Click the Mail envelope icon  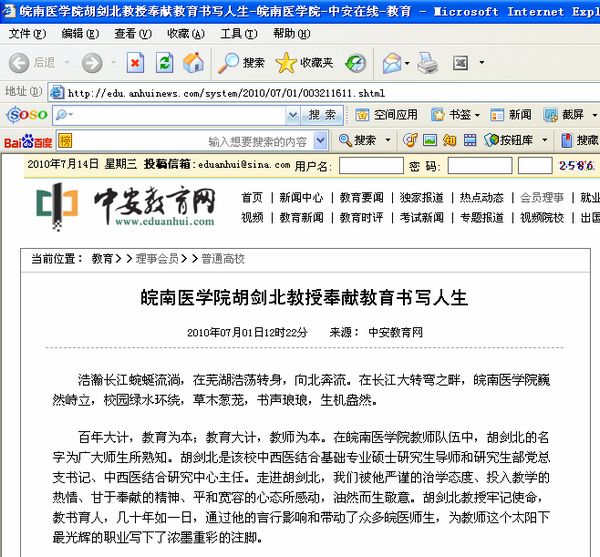pos(392,63)
